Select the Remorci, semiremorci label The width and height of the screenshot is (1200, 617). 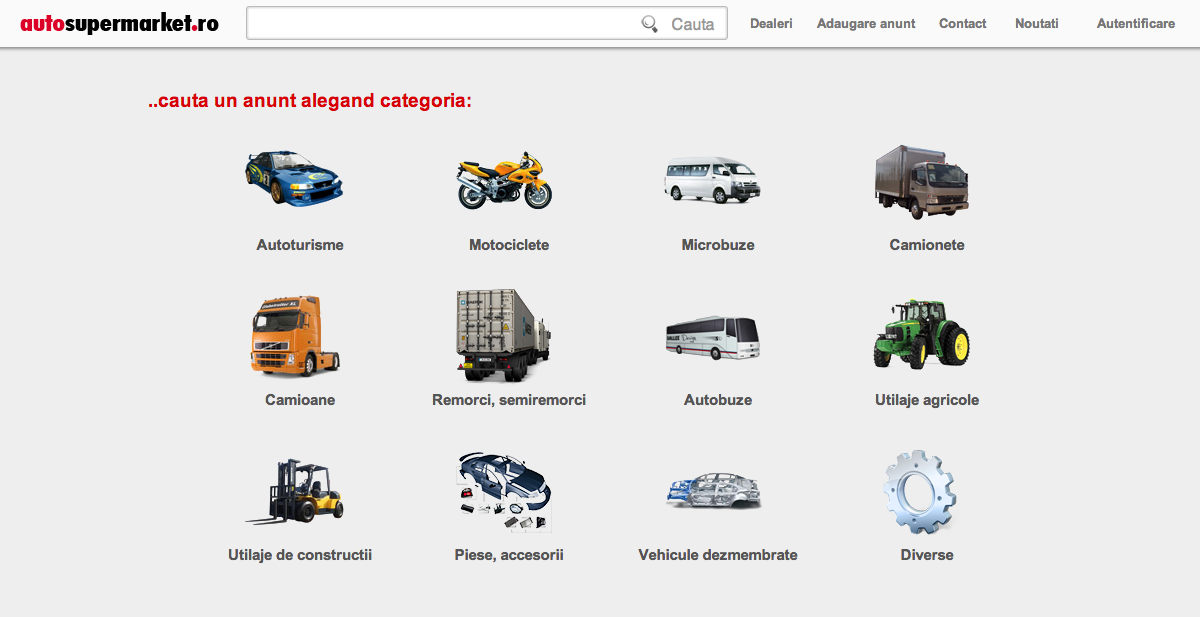point(509,400)
